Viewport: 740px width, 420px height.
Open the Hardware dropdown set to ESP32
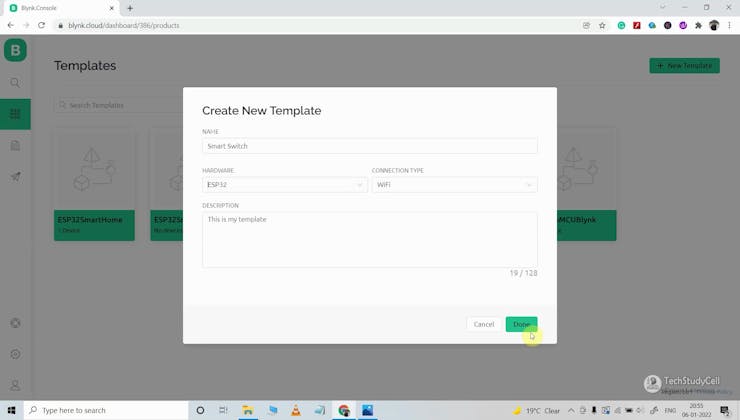click(285, 185)
